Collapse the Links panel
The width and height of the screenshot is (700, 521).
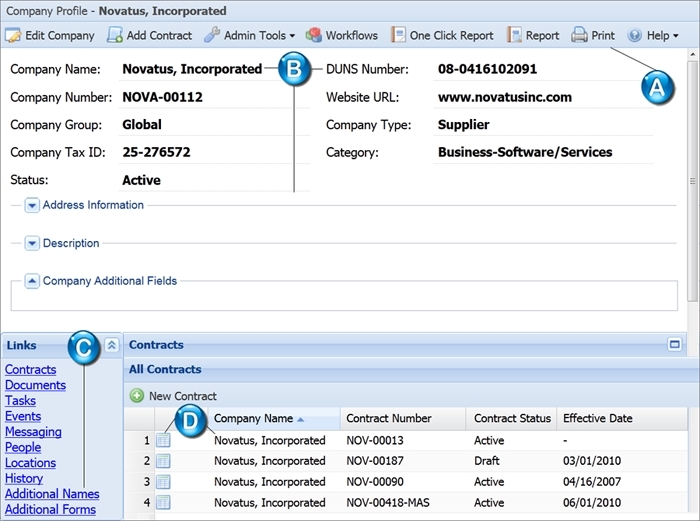point(112,345)
